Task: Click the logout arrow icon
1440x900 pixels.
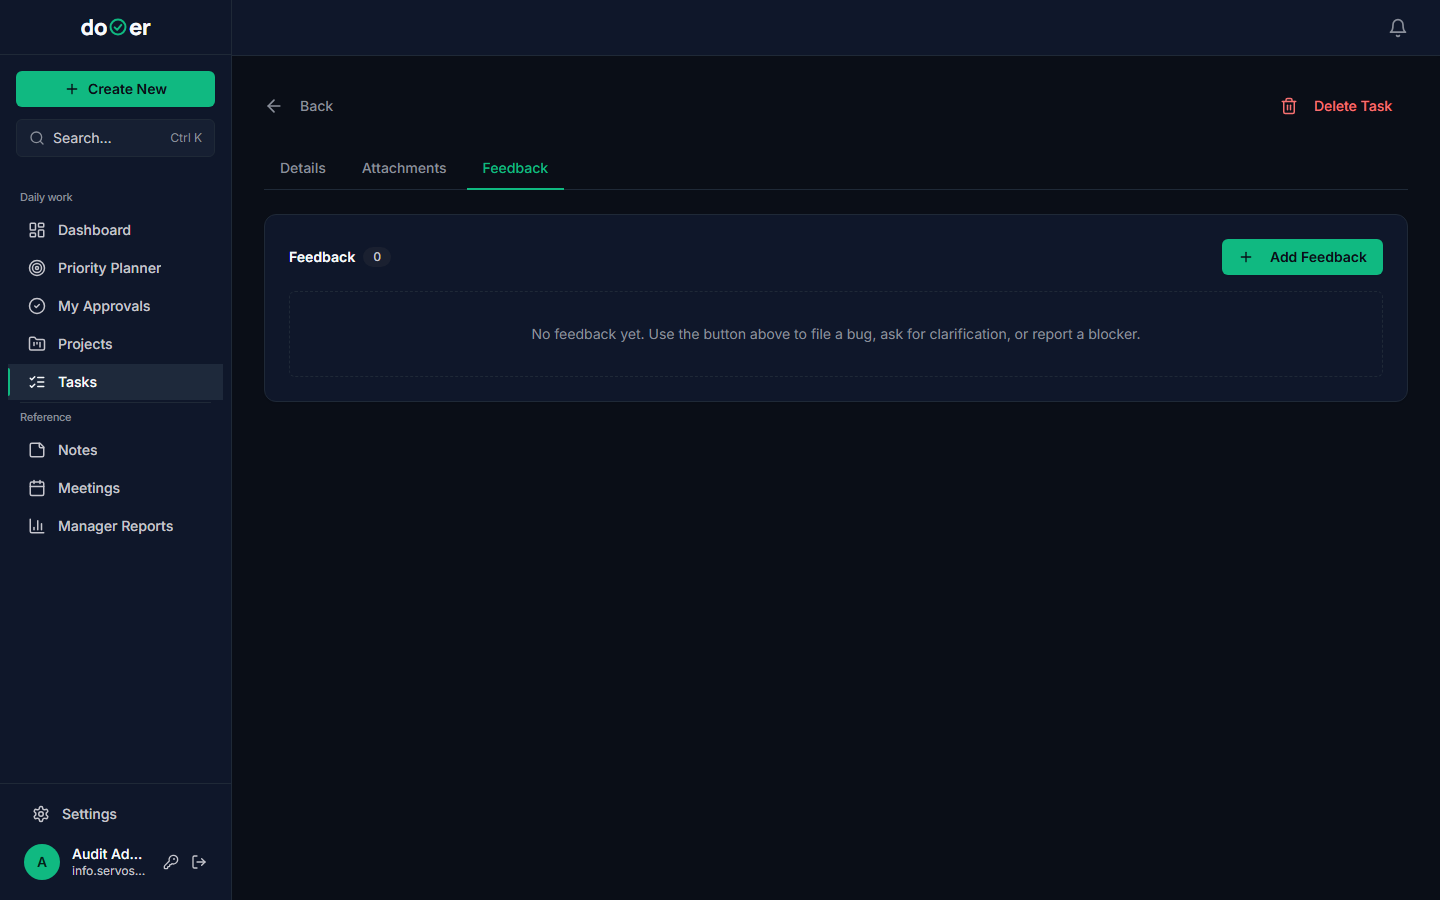Action: 199,862
